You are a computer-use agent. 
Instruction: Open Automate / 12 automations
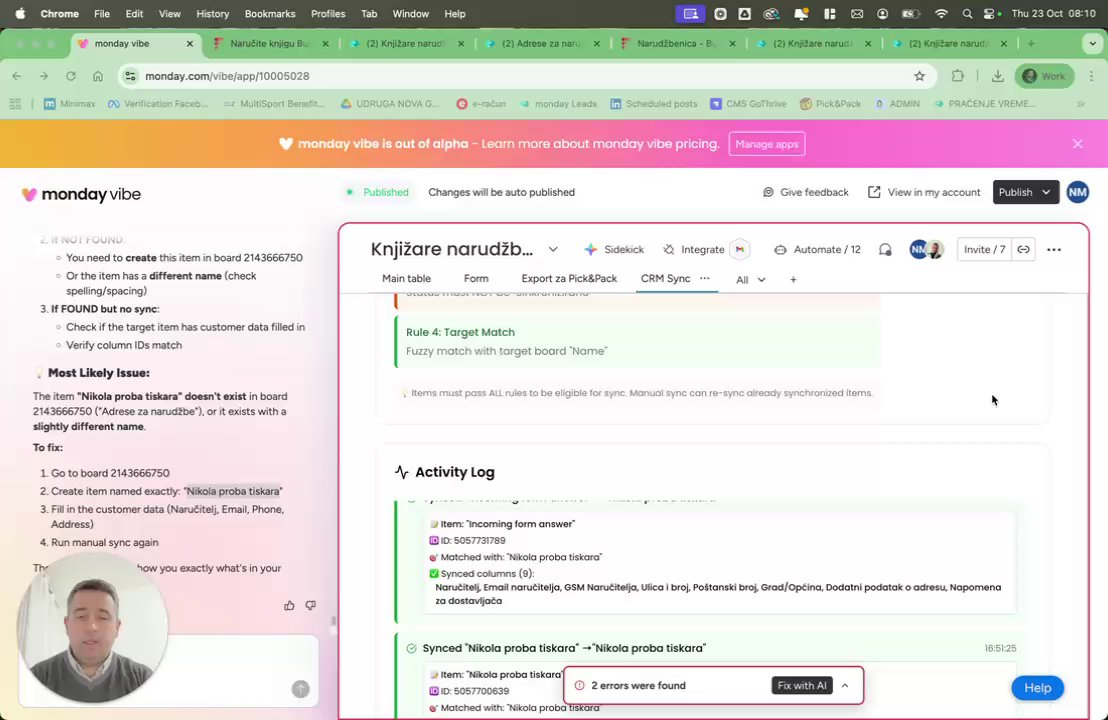[x=818, y=249]
